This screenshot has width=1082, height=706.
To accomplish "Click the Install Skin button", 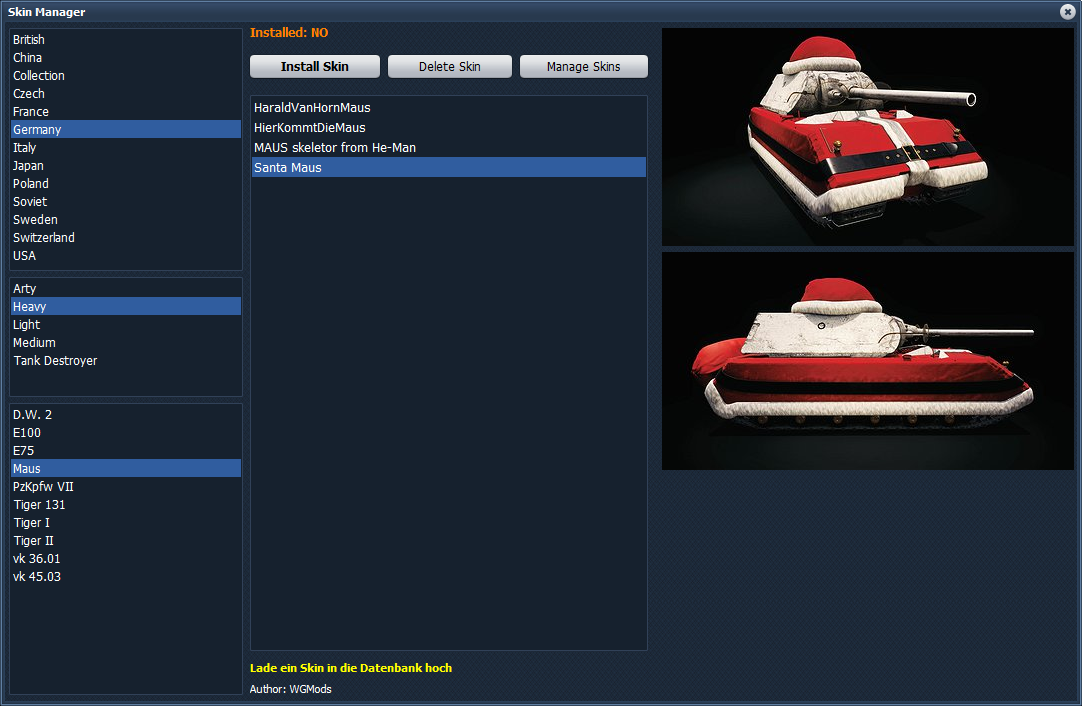I will [315, 66].
